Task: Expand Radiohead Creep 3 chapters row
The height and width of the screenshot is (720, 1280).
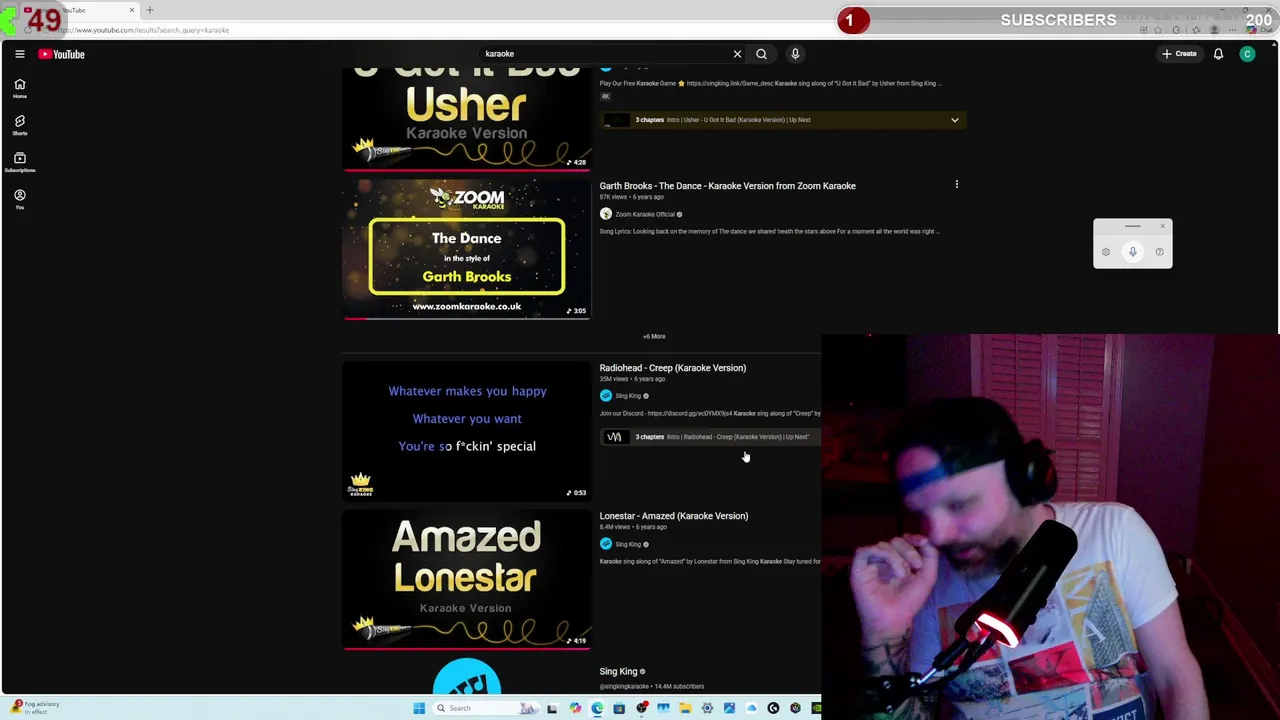Action: pos(710,437)
